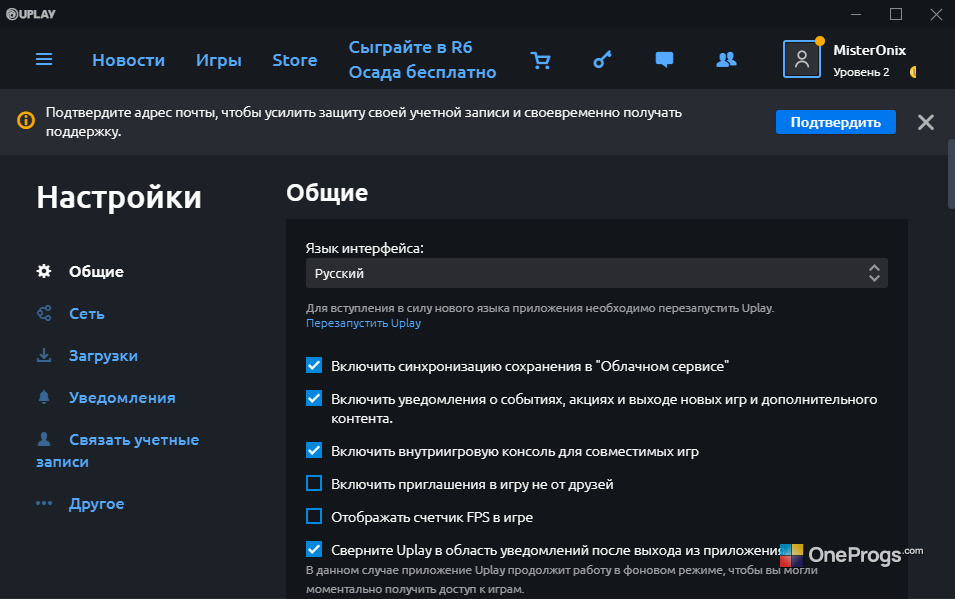This screenshot has width=955, height=599.
Task: Click the gear icon next to Общие
Action: click(44, 271)
